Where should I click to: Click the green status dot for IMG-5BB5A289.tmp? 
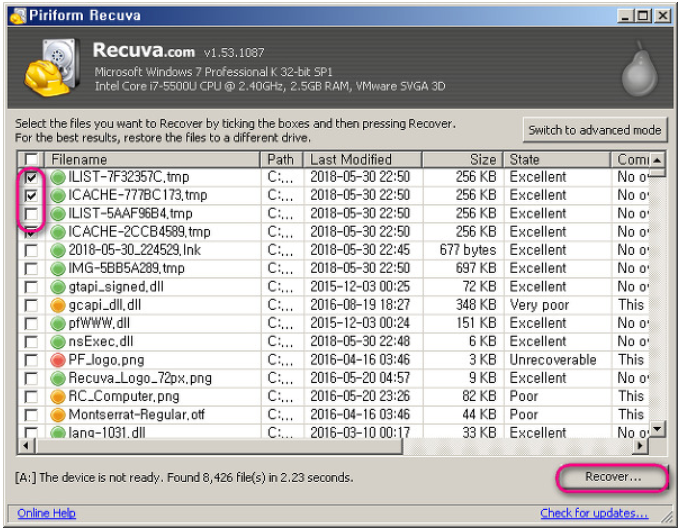57,268
